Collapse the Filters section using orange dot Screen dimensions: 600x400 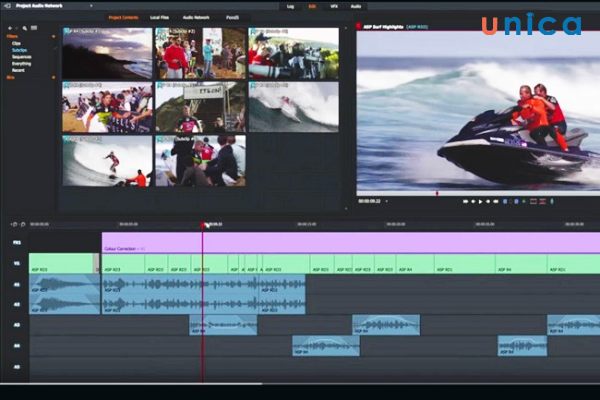coord(54,36)
